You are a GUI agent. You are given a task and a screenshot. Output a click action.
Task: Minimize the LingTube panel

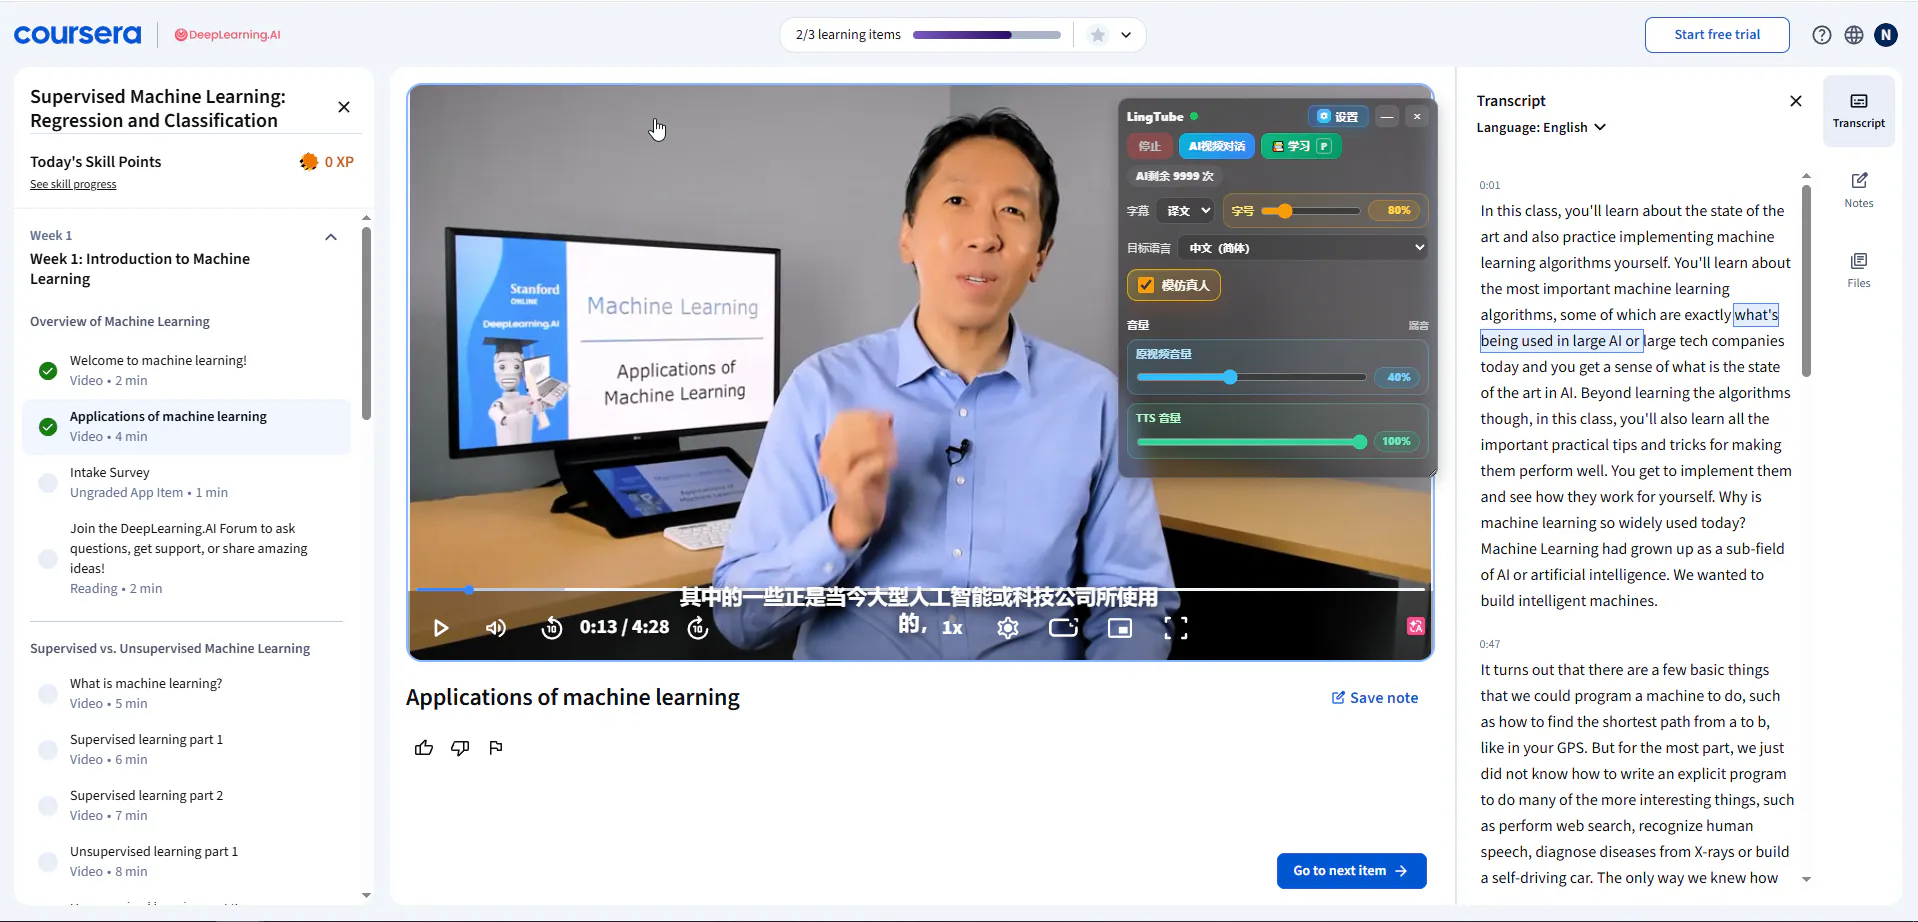1387,117
